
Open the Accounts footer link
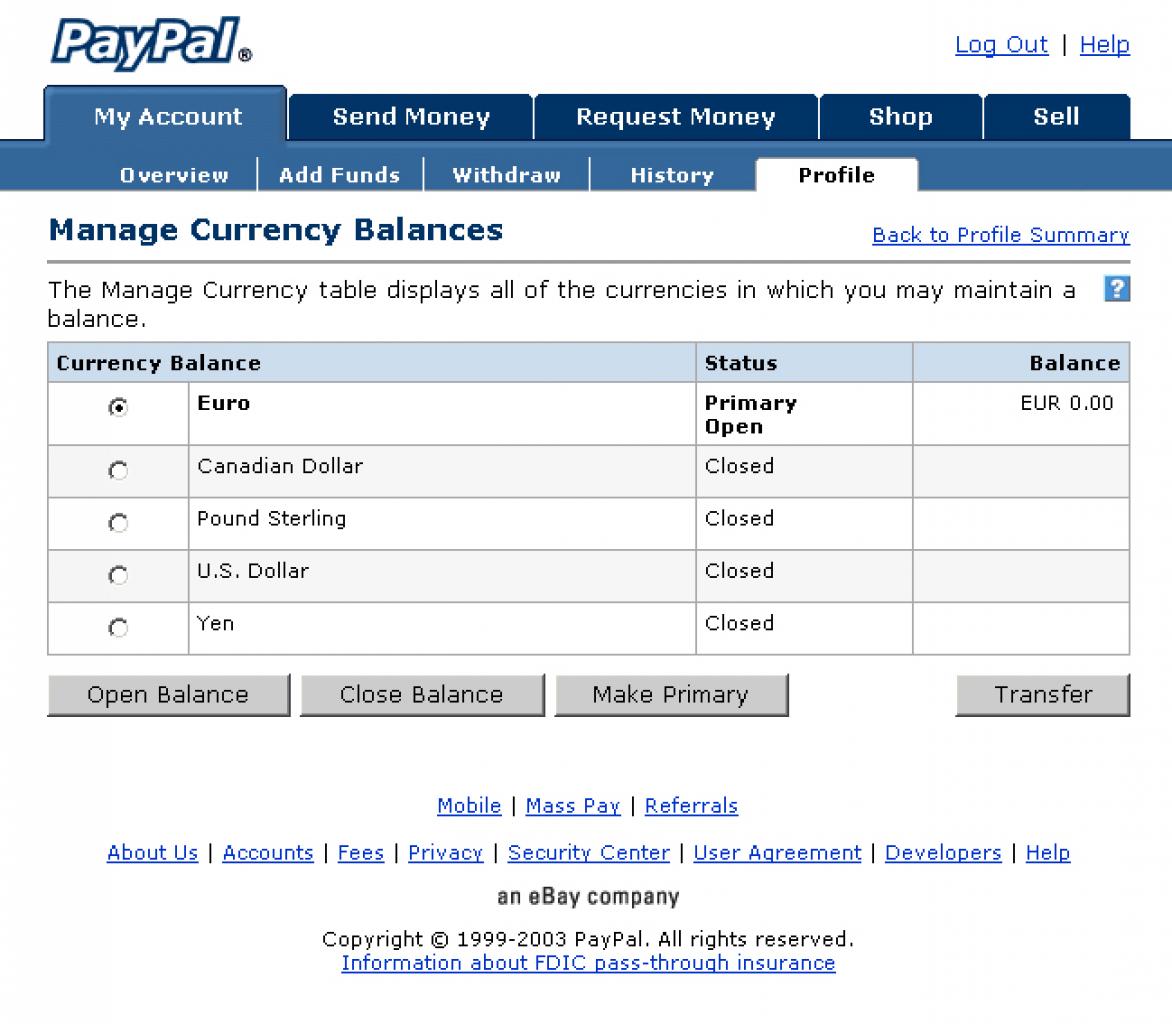[268, 853]
